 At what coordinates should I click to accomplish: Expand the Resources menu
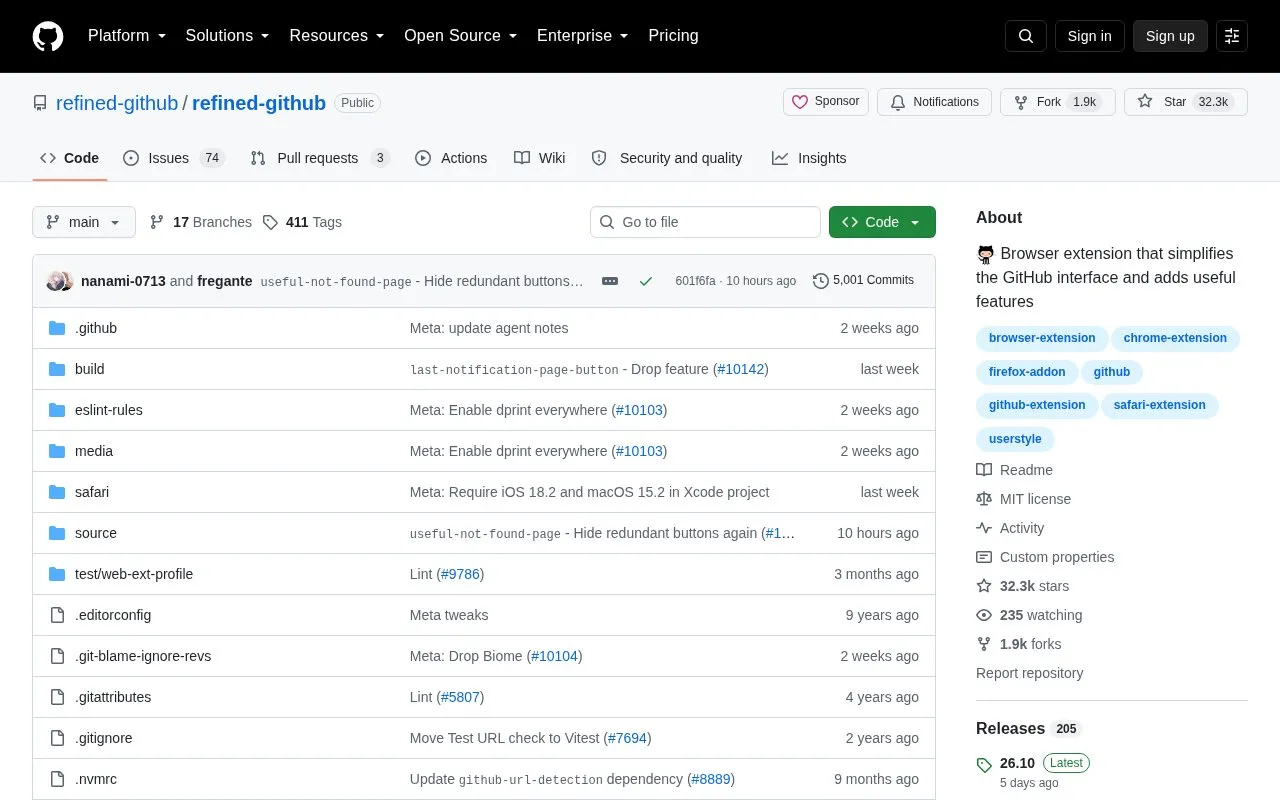coord(337,36)
